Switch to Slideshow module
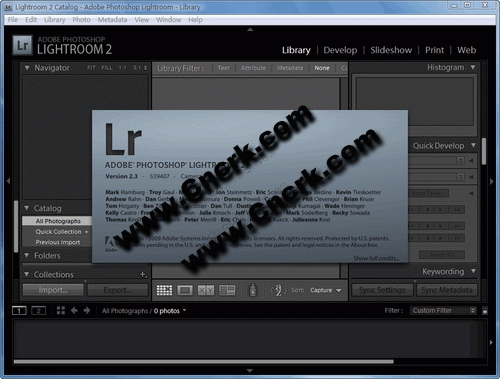The image size is (500, 379). click(391, 50)
